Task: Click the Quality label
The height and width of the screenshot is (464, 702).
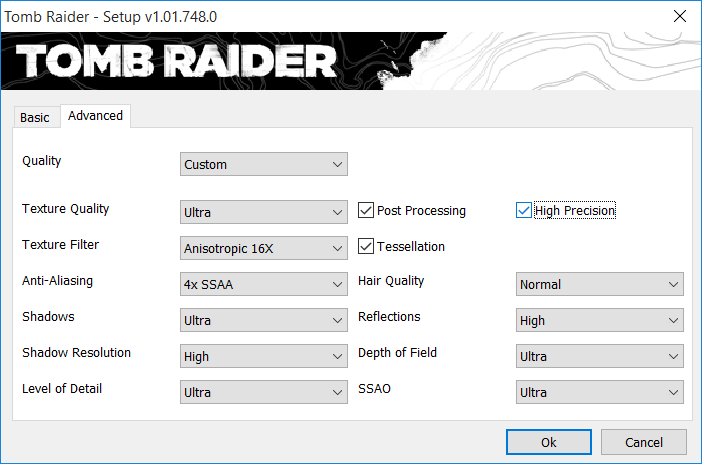Action: (x=42, y=161)
